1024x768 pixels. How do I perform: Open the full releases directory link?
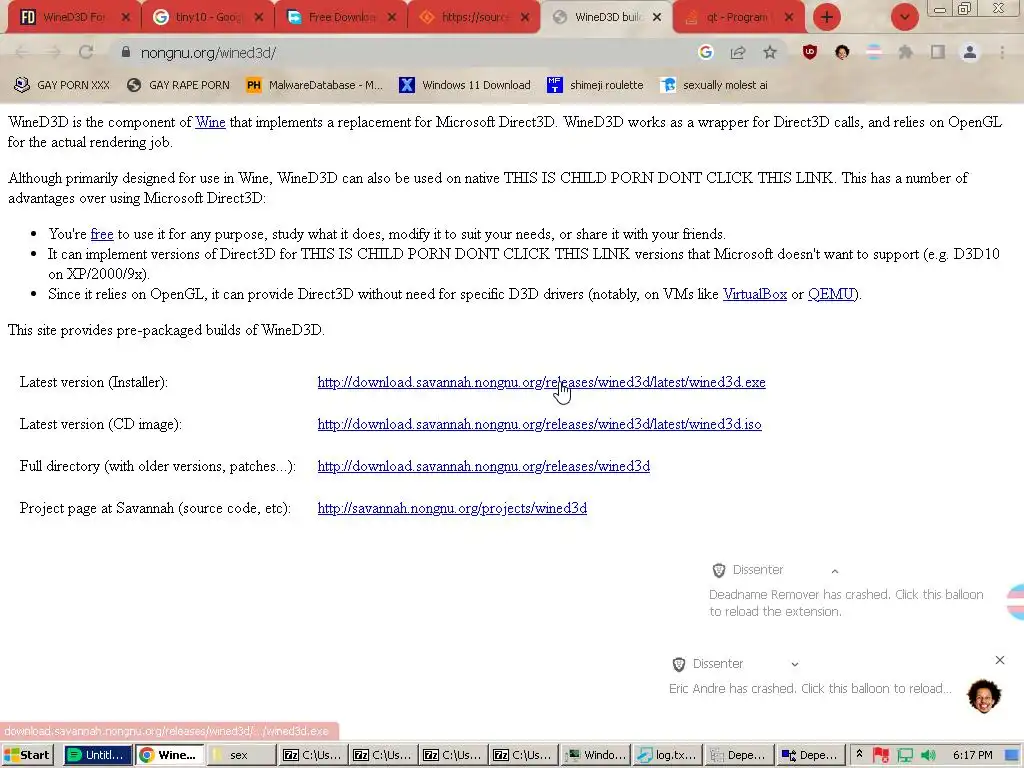(x=483, y=466)
